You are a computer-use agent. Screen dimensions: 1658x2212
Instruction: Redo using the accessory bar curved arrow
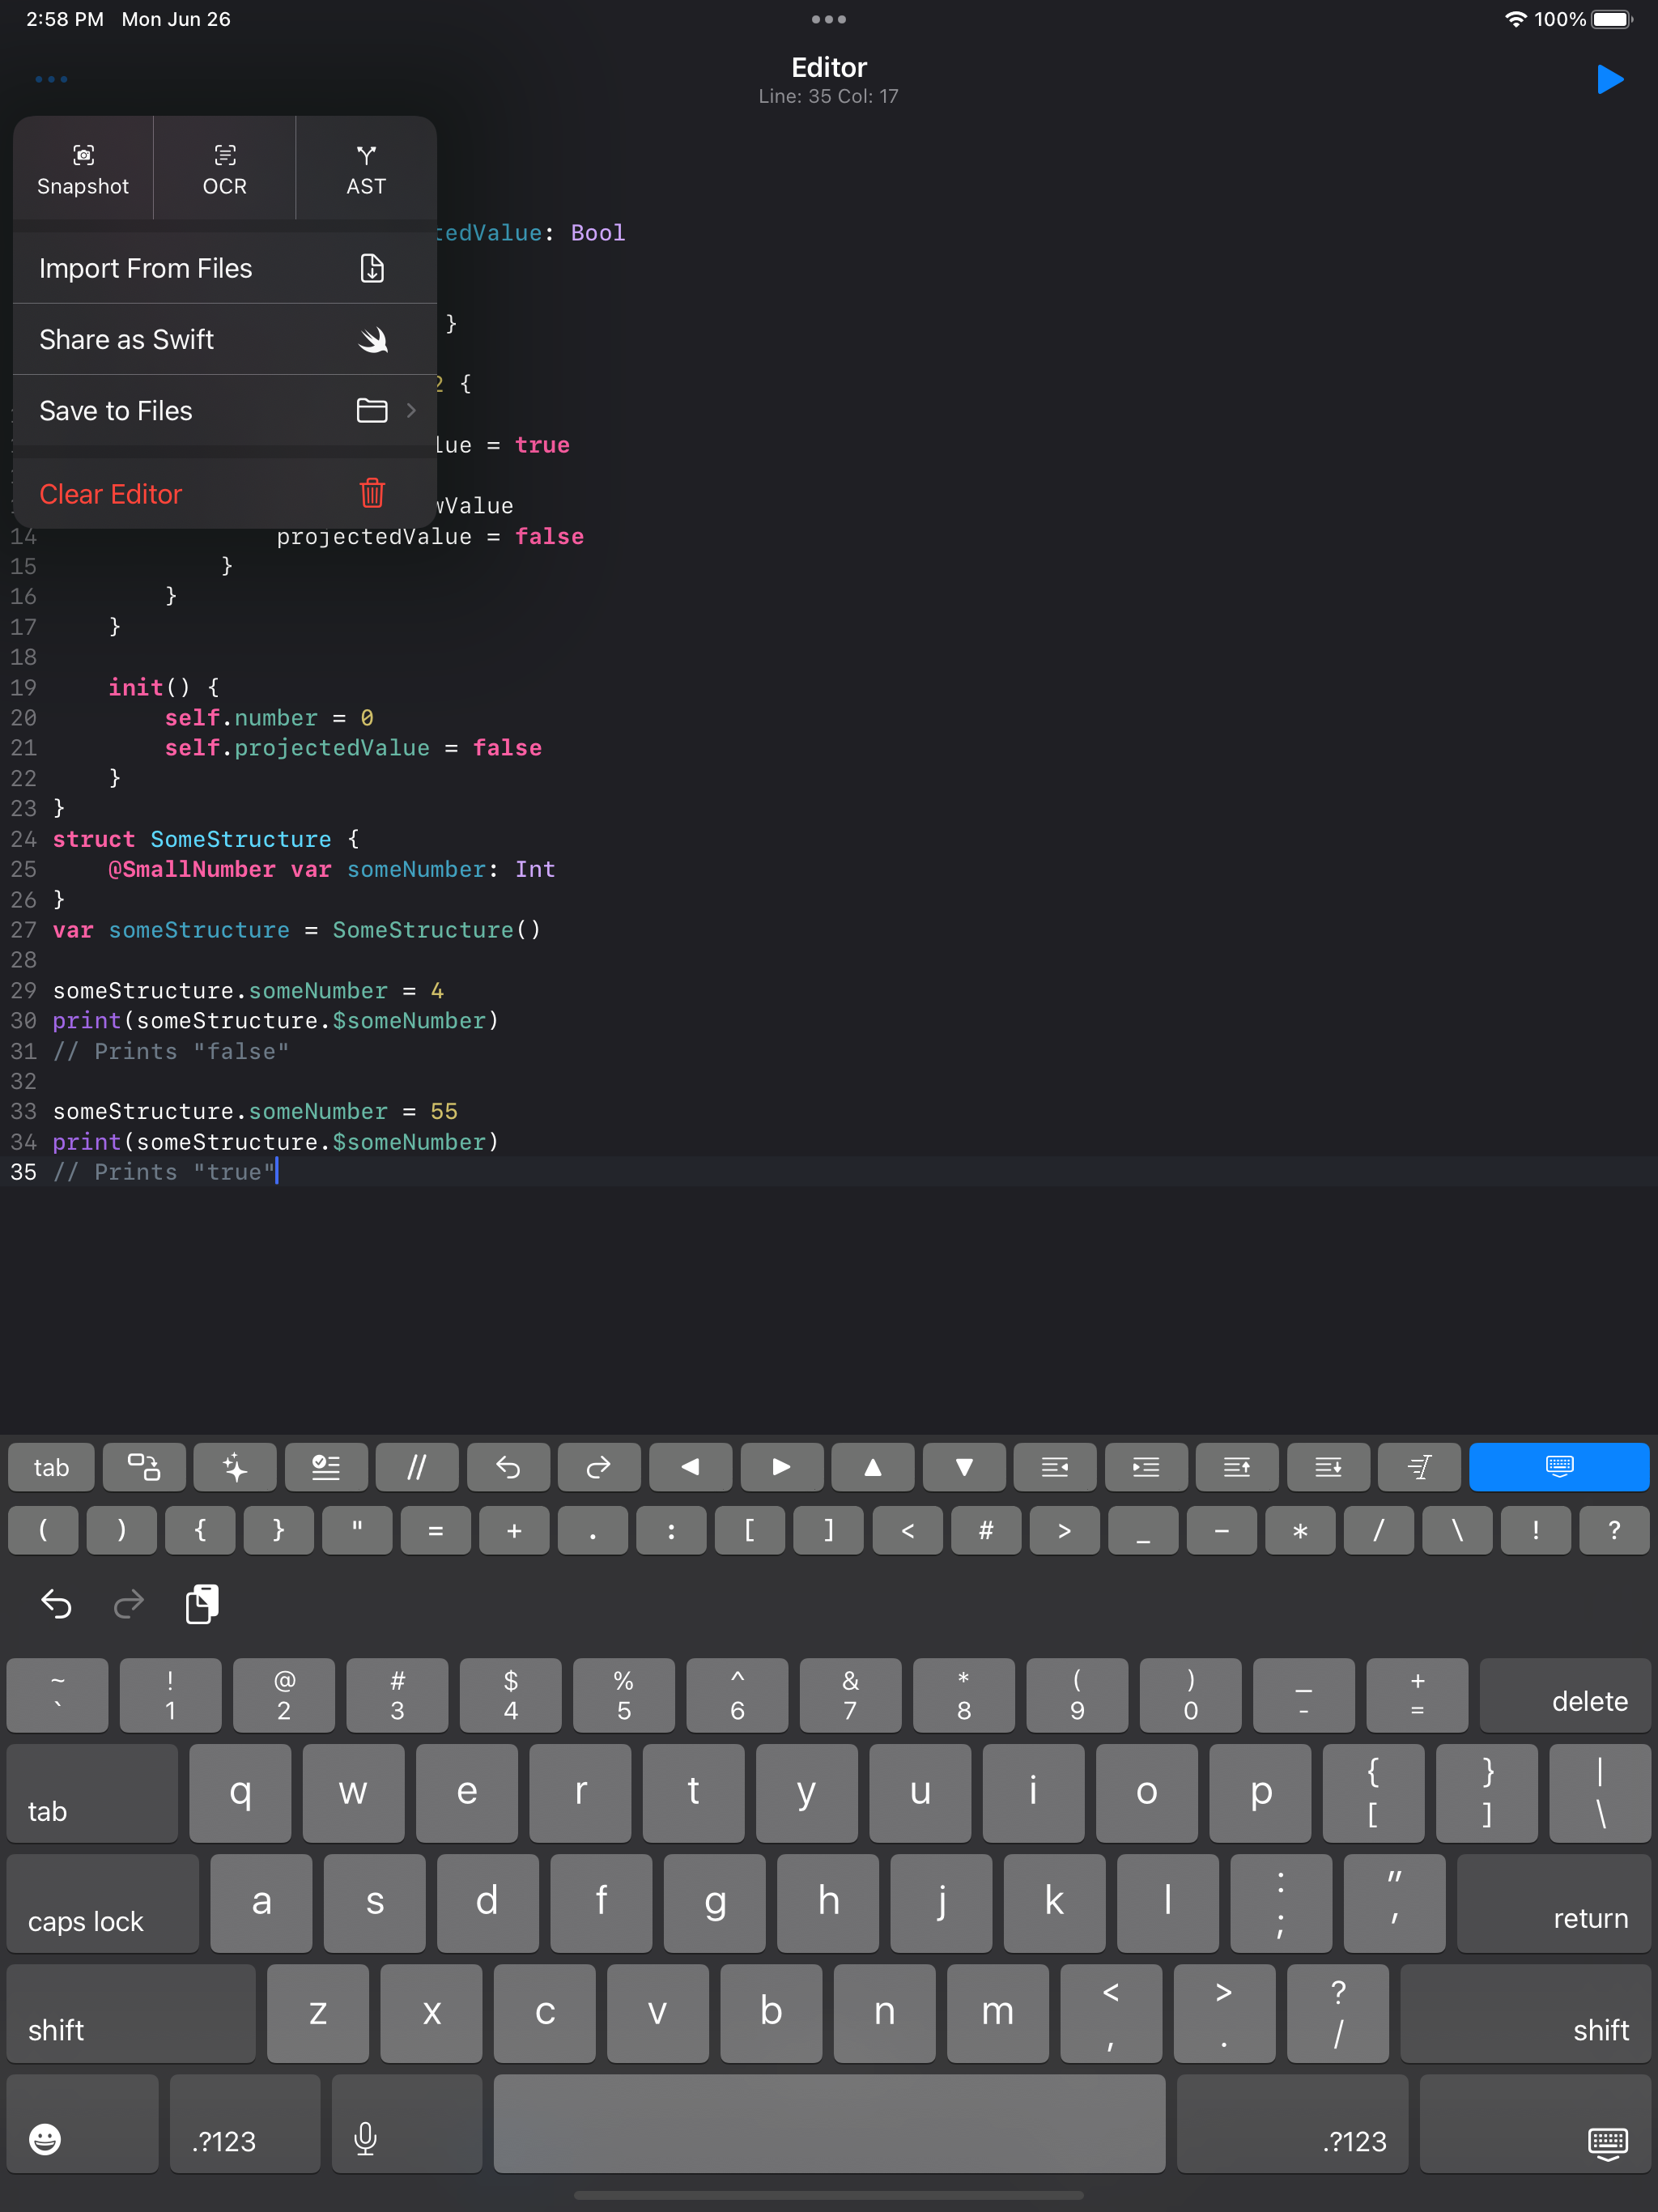pyautogui.click(x=599, y=1468)
